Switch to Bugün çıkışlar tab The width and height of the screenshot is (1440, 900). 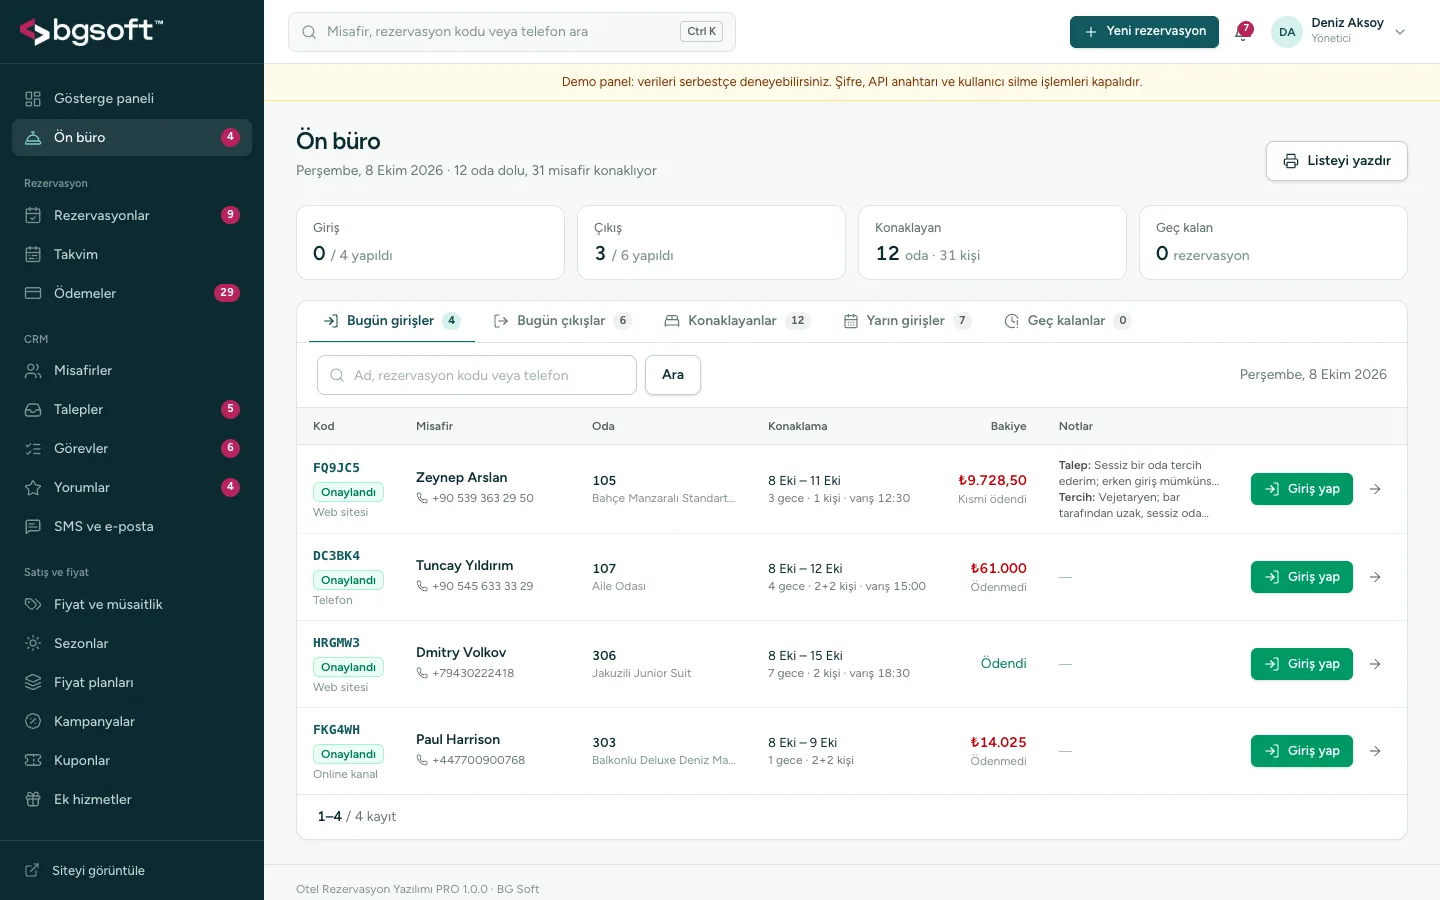562,321
